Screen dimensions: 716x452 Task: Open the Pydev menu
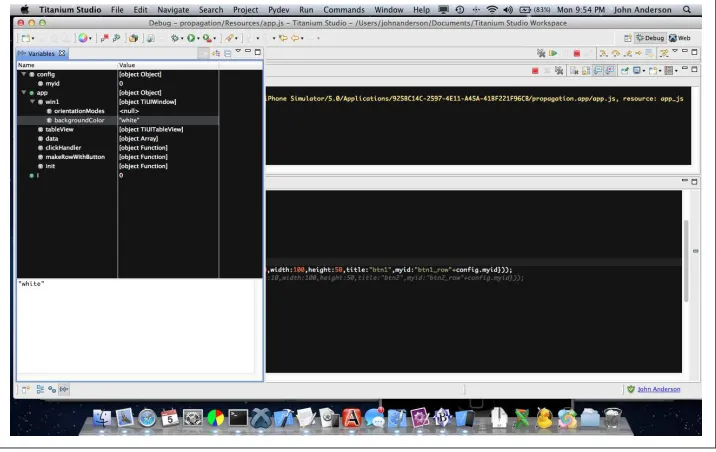tap(279, 10)
